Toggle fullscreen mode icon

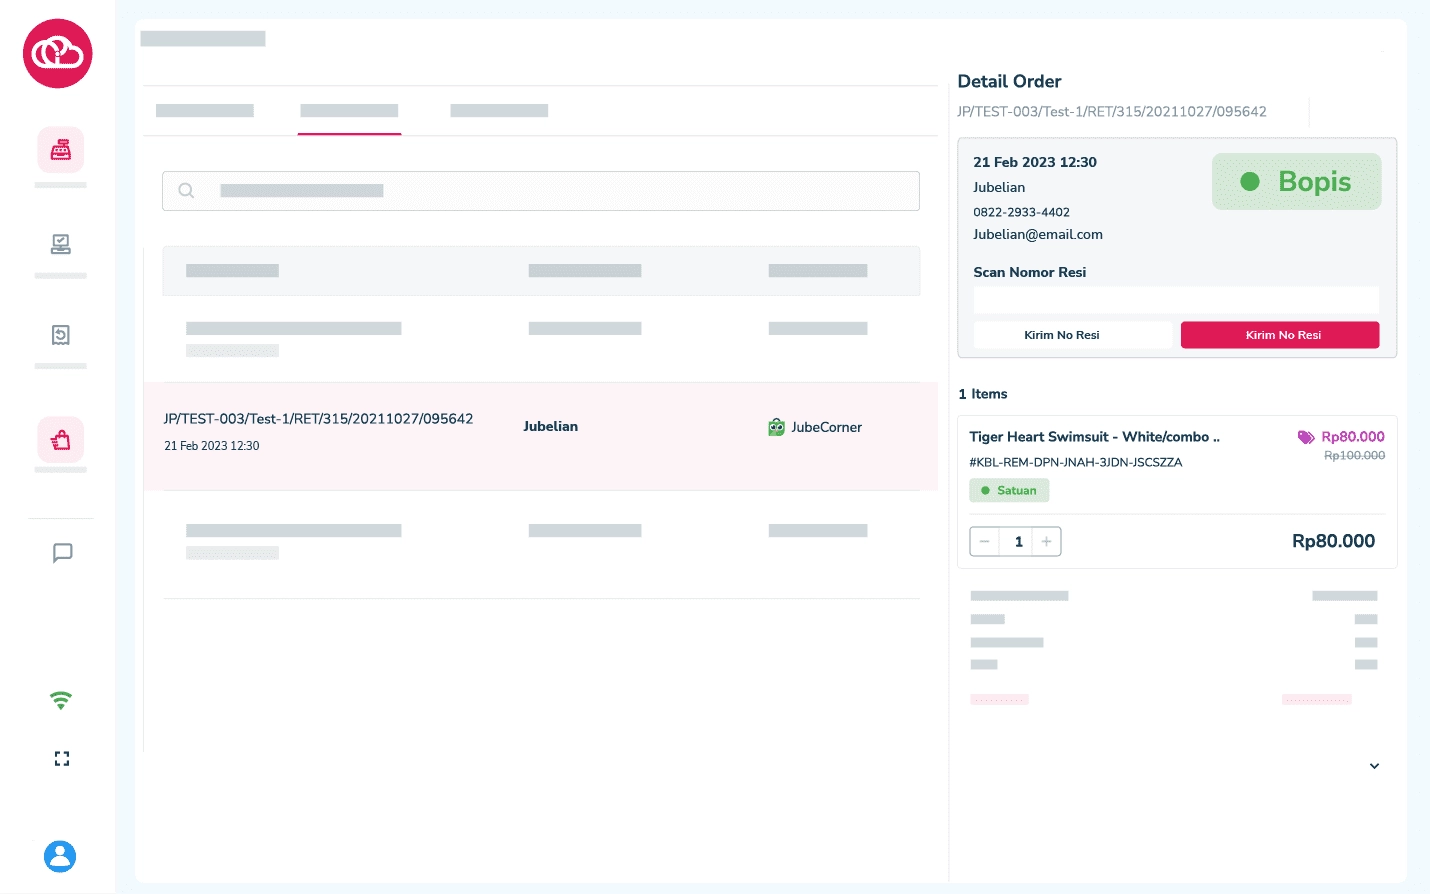click(x=62, y=759)
